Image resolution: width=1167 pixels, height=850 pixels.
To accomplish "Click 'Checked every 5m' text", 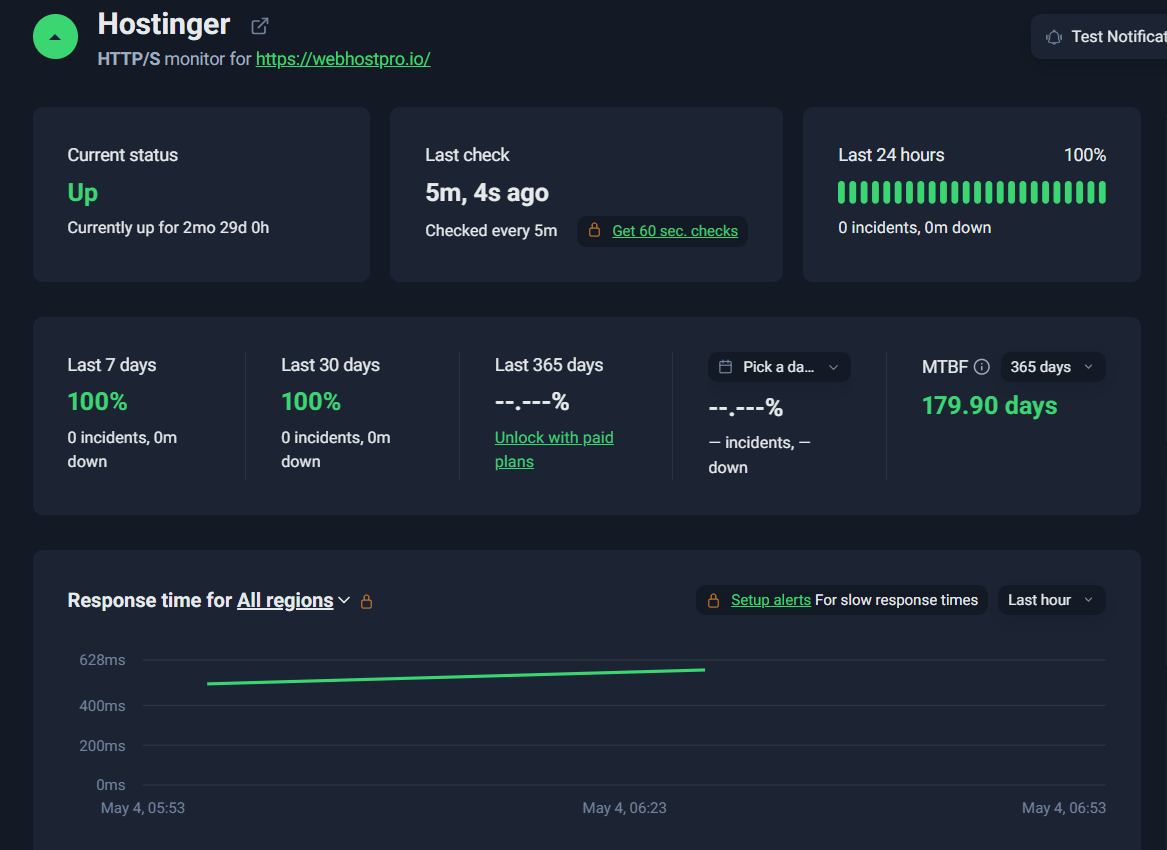I will click(x=491, y=231).
